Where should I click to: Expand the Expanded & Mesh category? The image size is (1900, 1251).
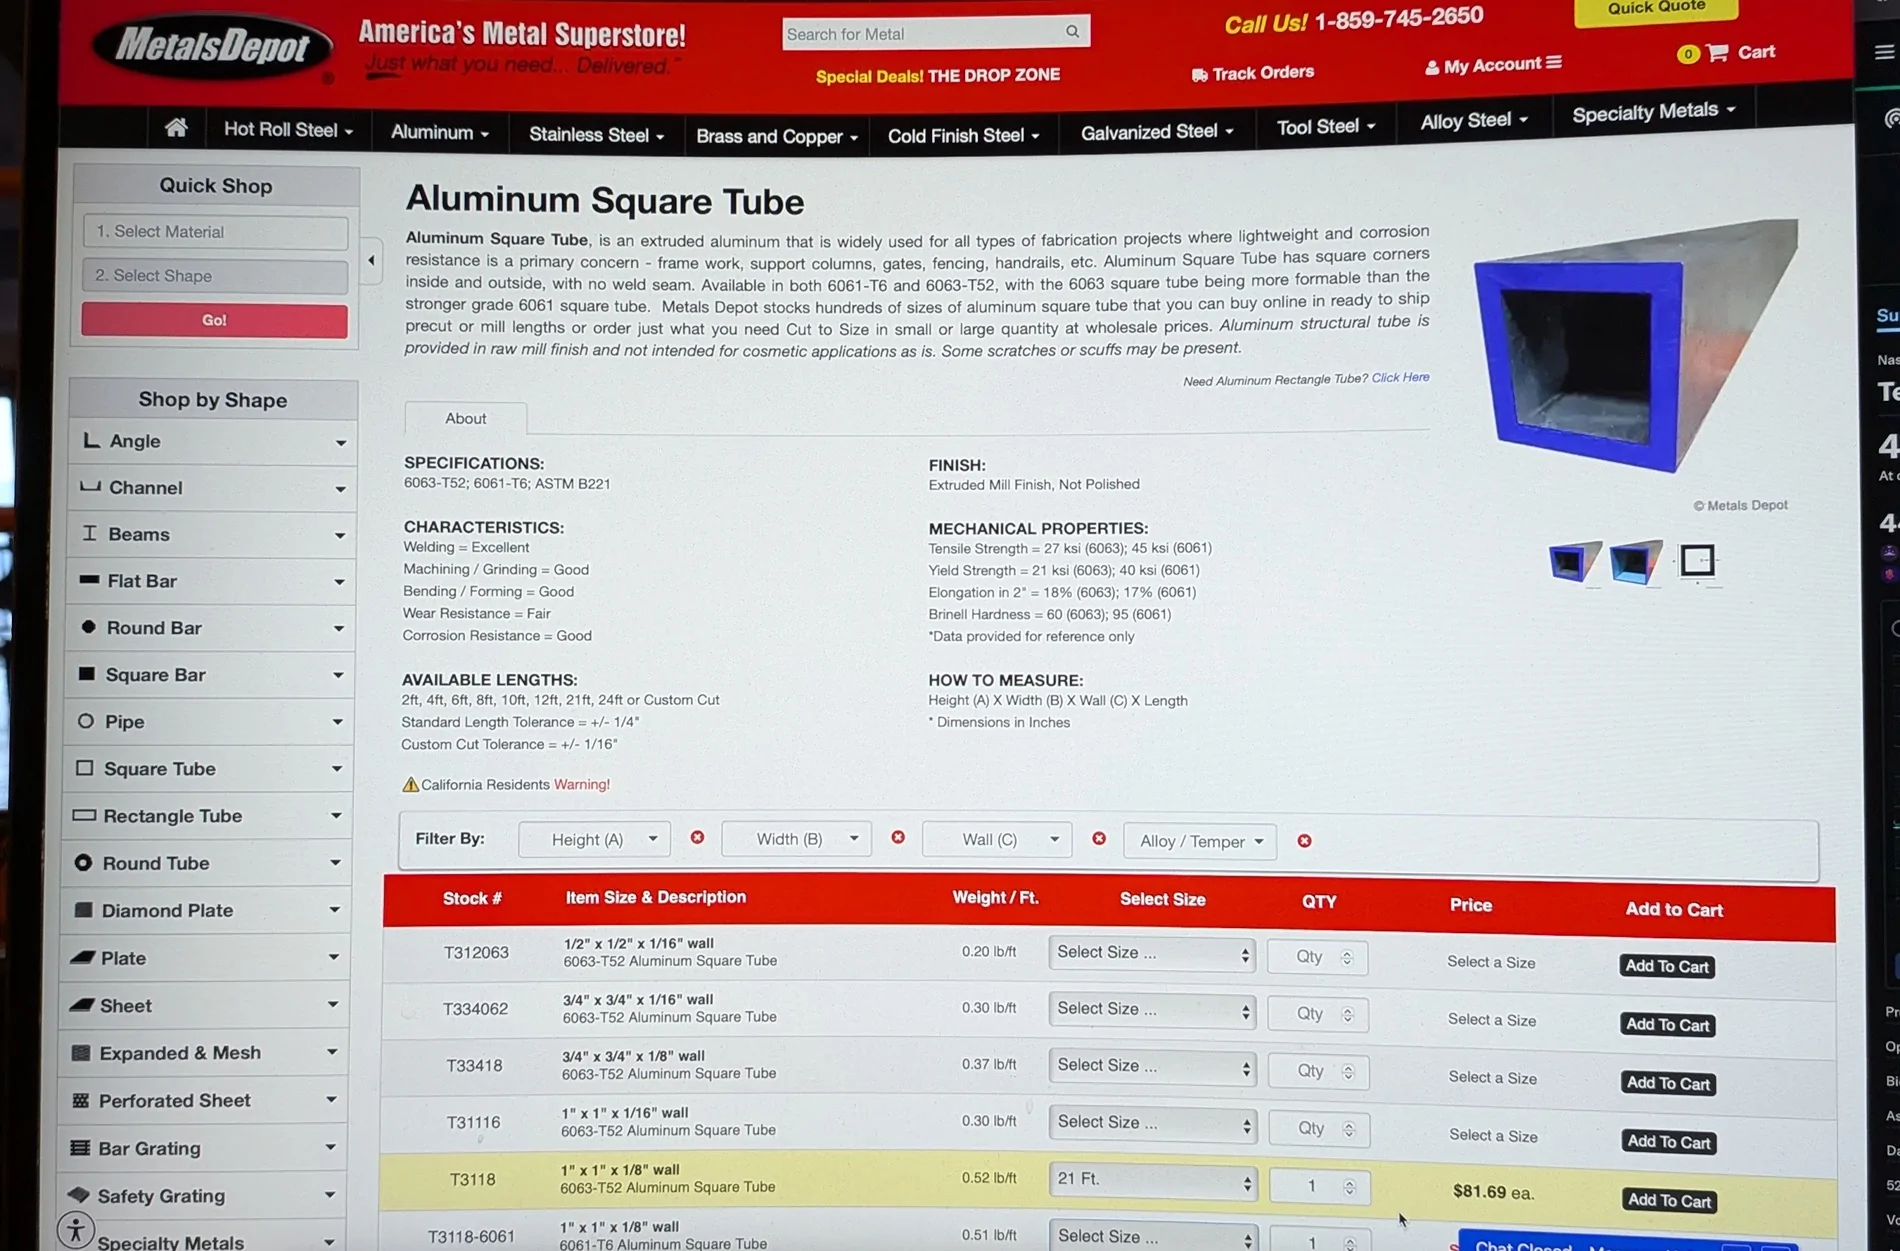[x=203, y=1053]
